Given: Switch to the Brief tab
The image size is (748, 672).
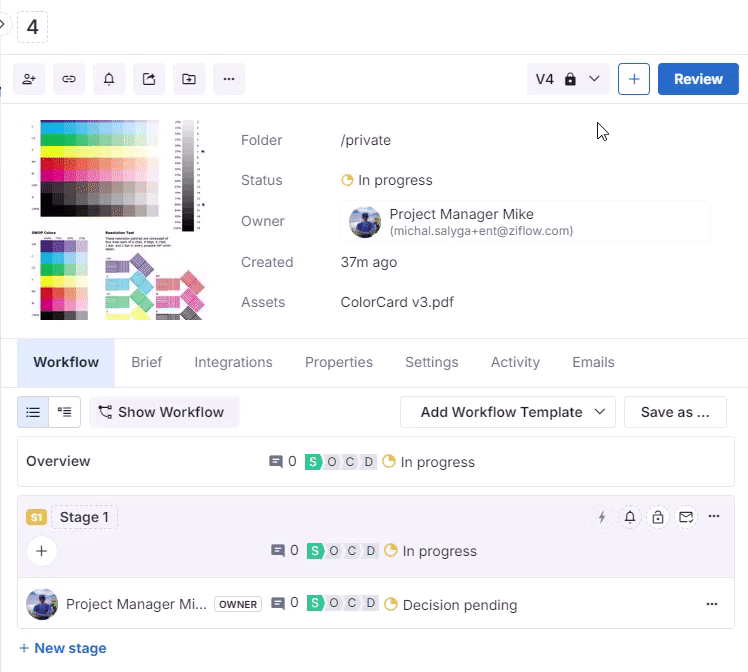Looking at the screenshot, I should 146,362.
